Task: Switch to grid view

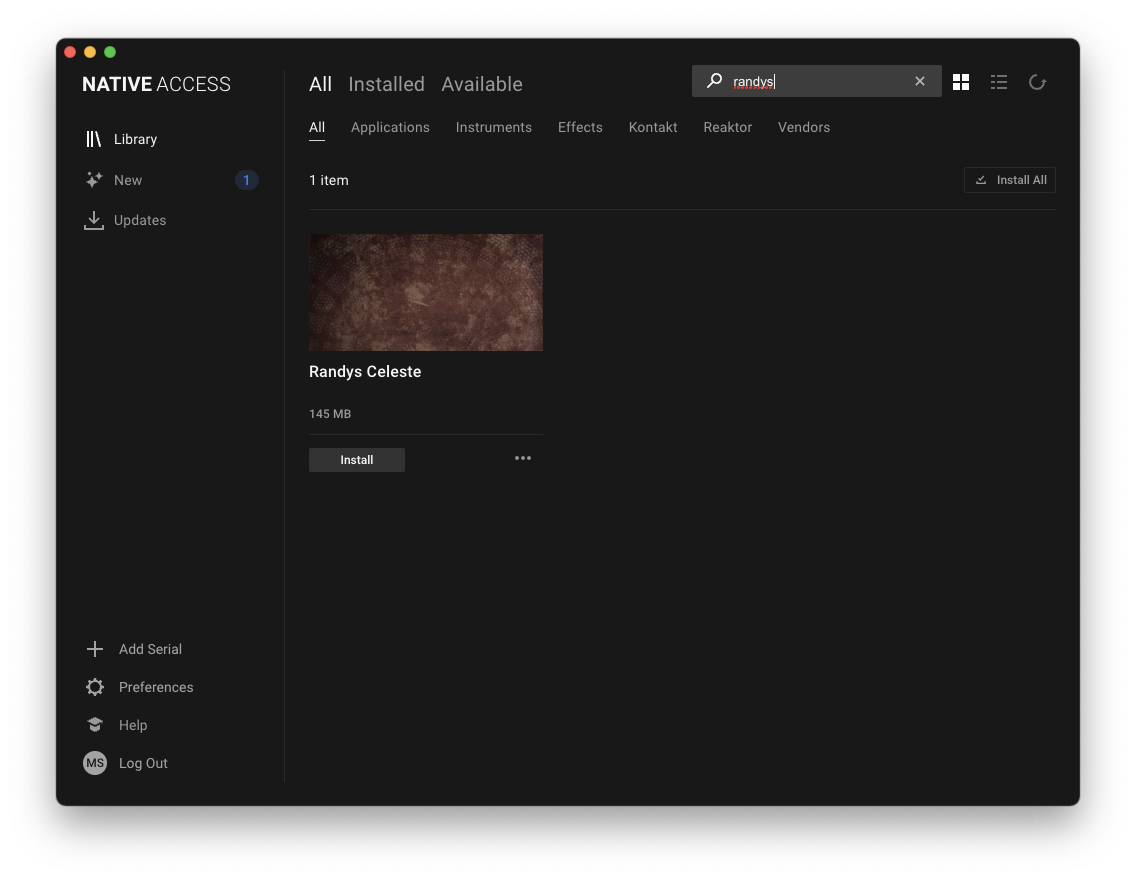Action: 961,82
